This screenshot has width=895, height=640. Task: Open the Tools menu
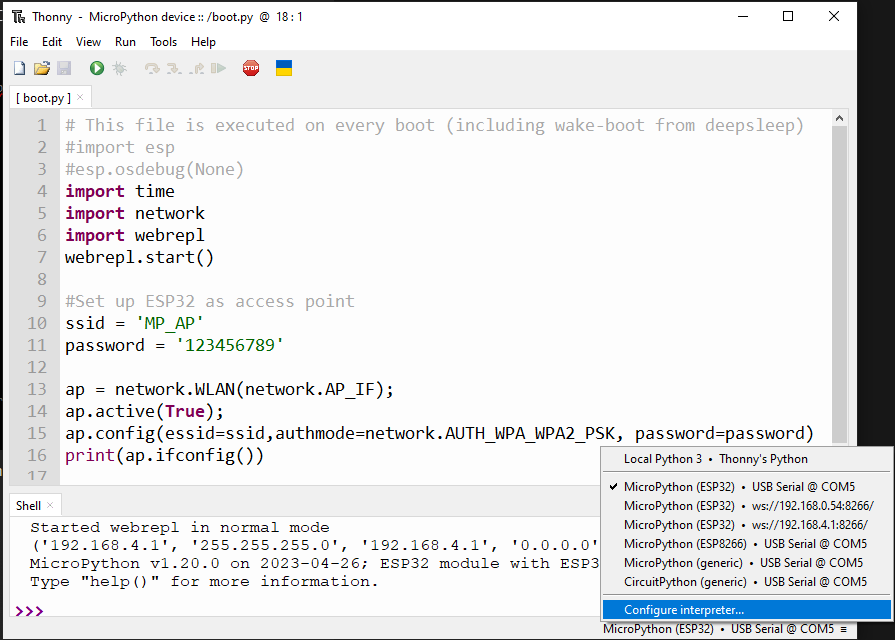click(163, 42)
